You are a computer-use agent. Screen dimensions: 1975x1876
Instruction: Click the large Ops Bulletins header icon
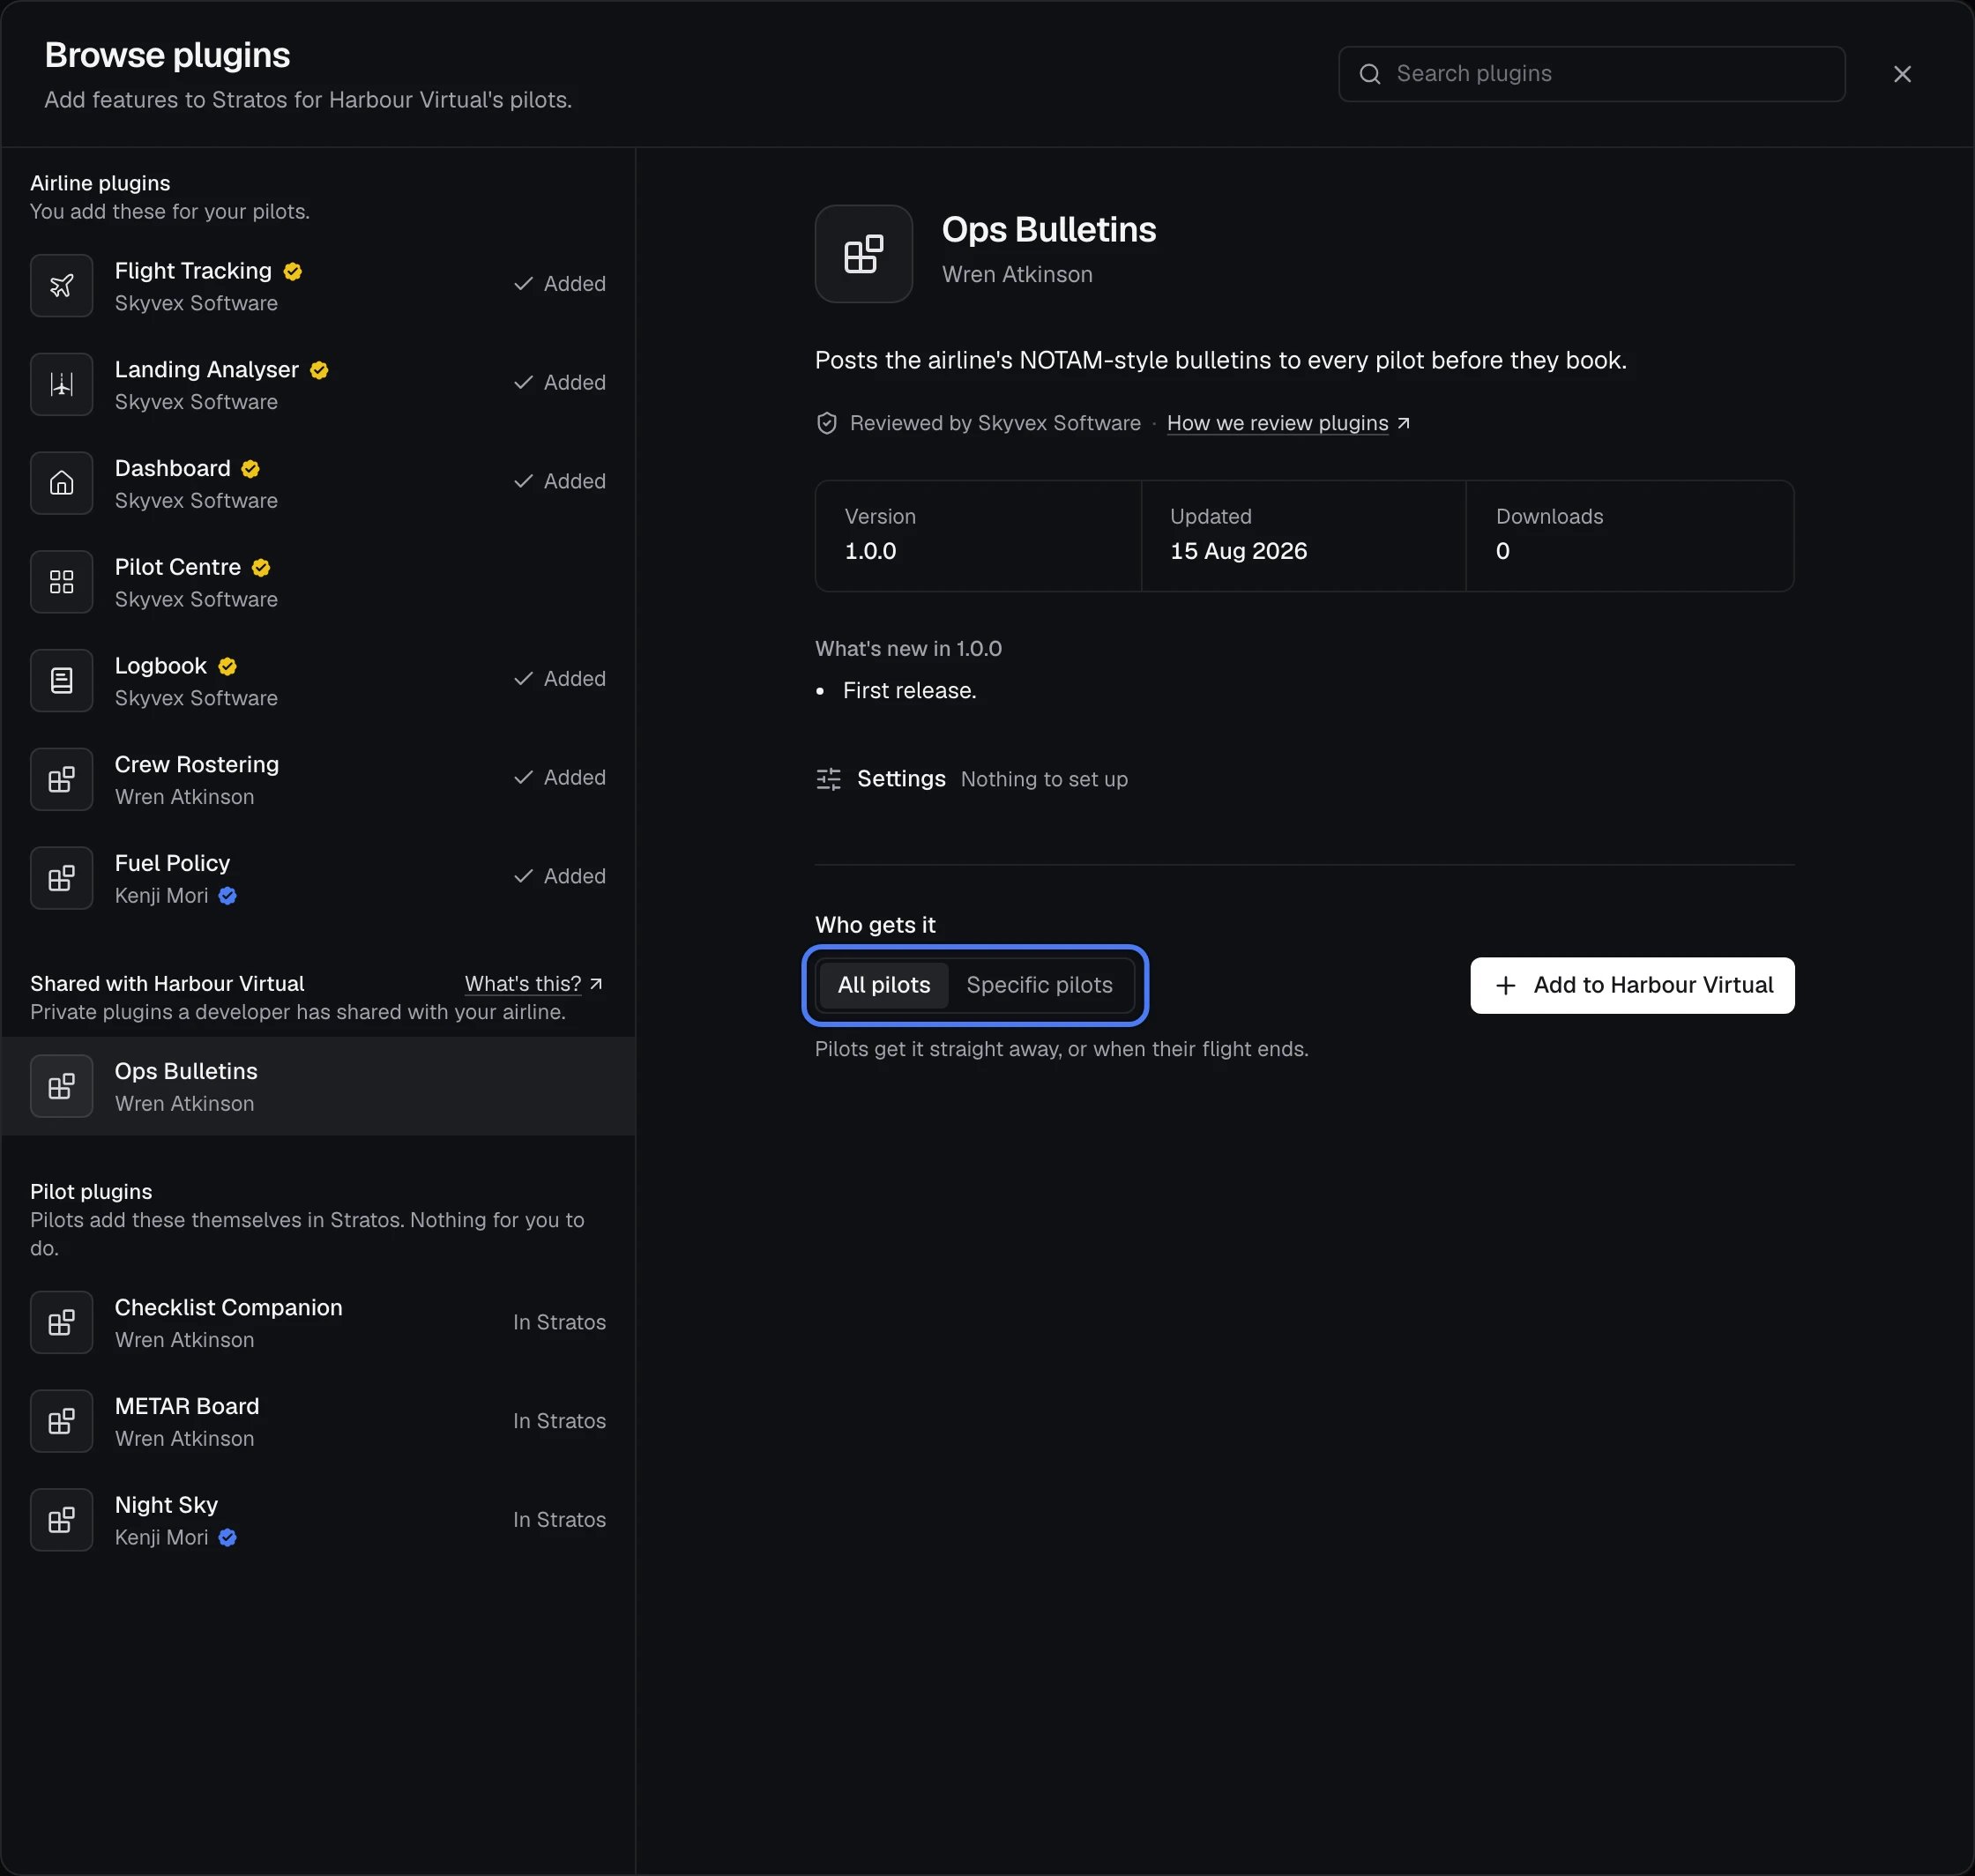(x=864, y=254)
